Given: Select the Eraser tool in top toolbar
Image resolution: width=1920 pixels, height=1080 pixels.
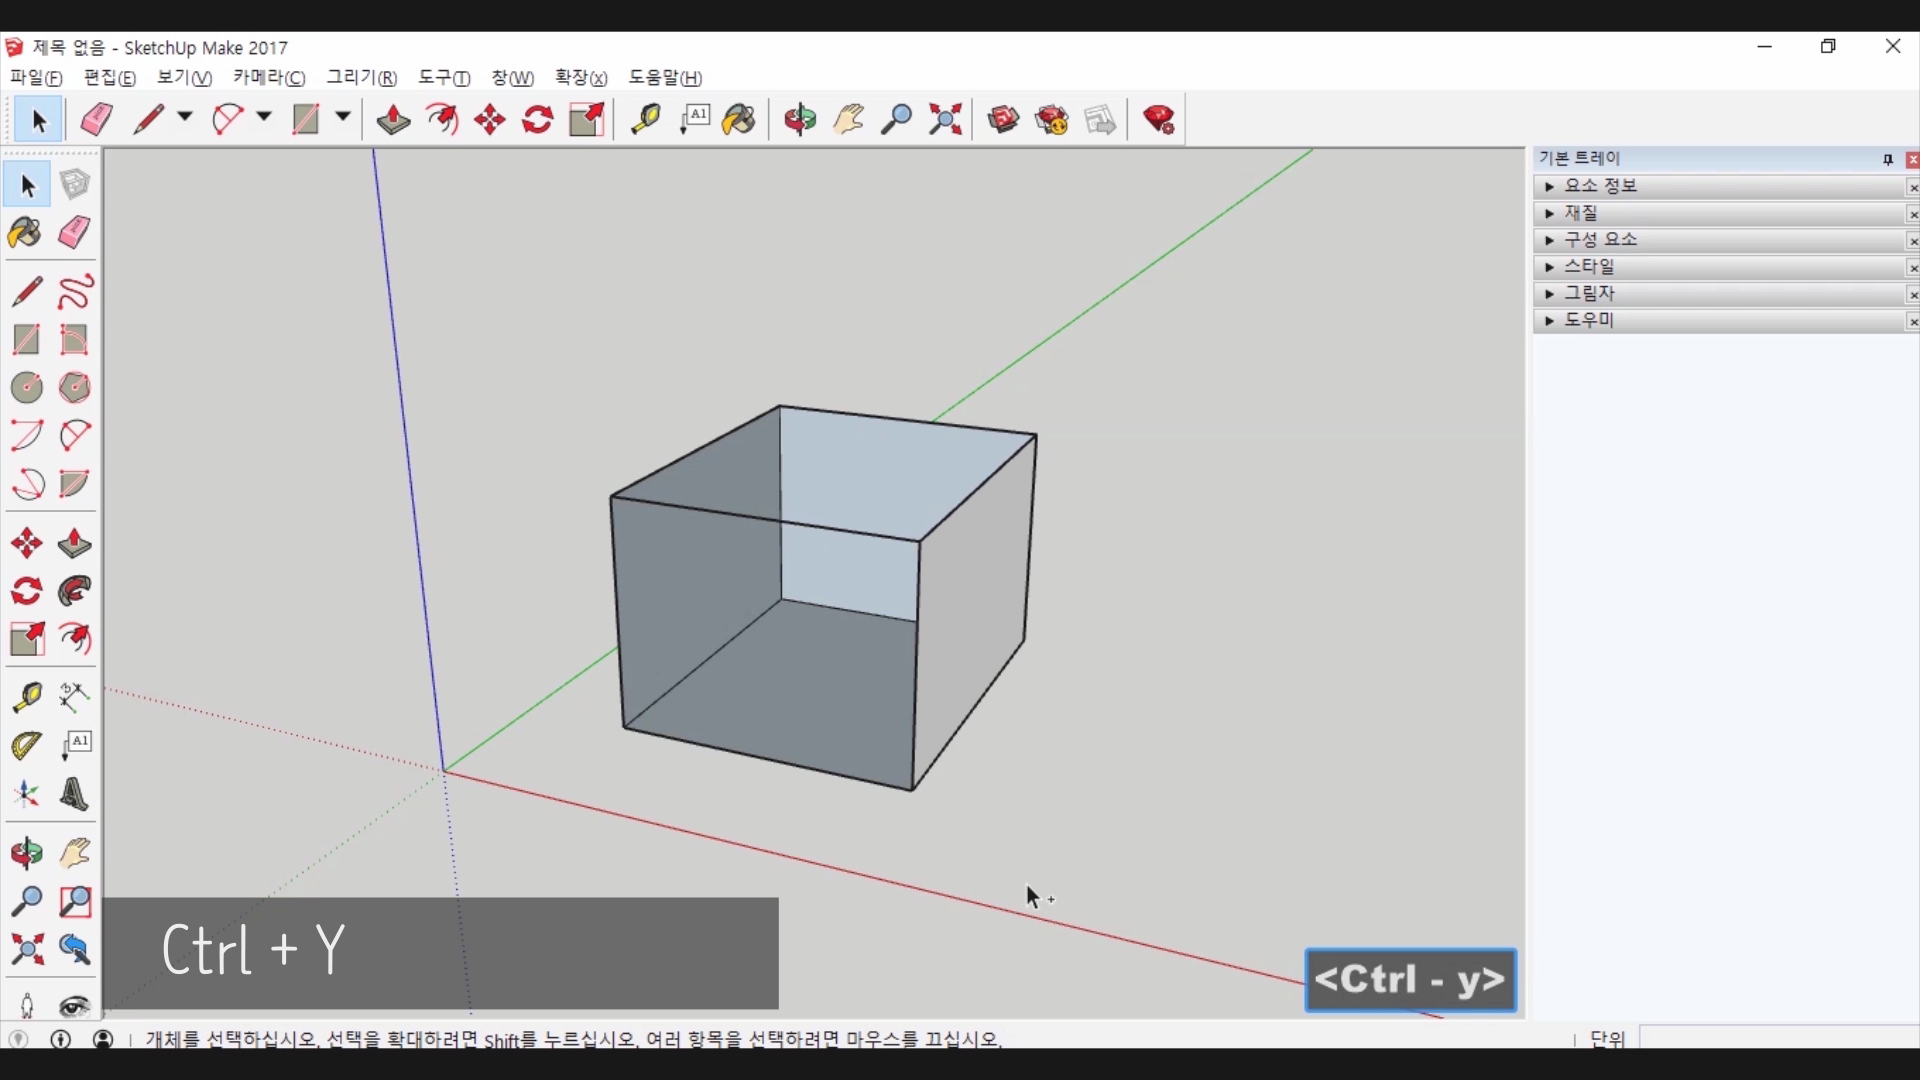Looking at the screenshot, I should (x=96, y=120).
